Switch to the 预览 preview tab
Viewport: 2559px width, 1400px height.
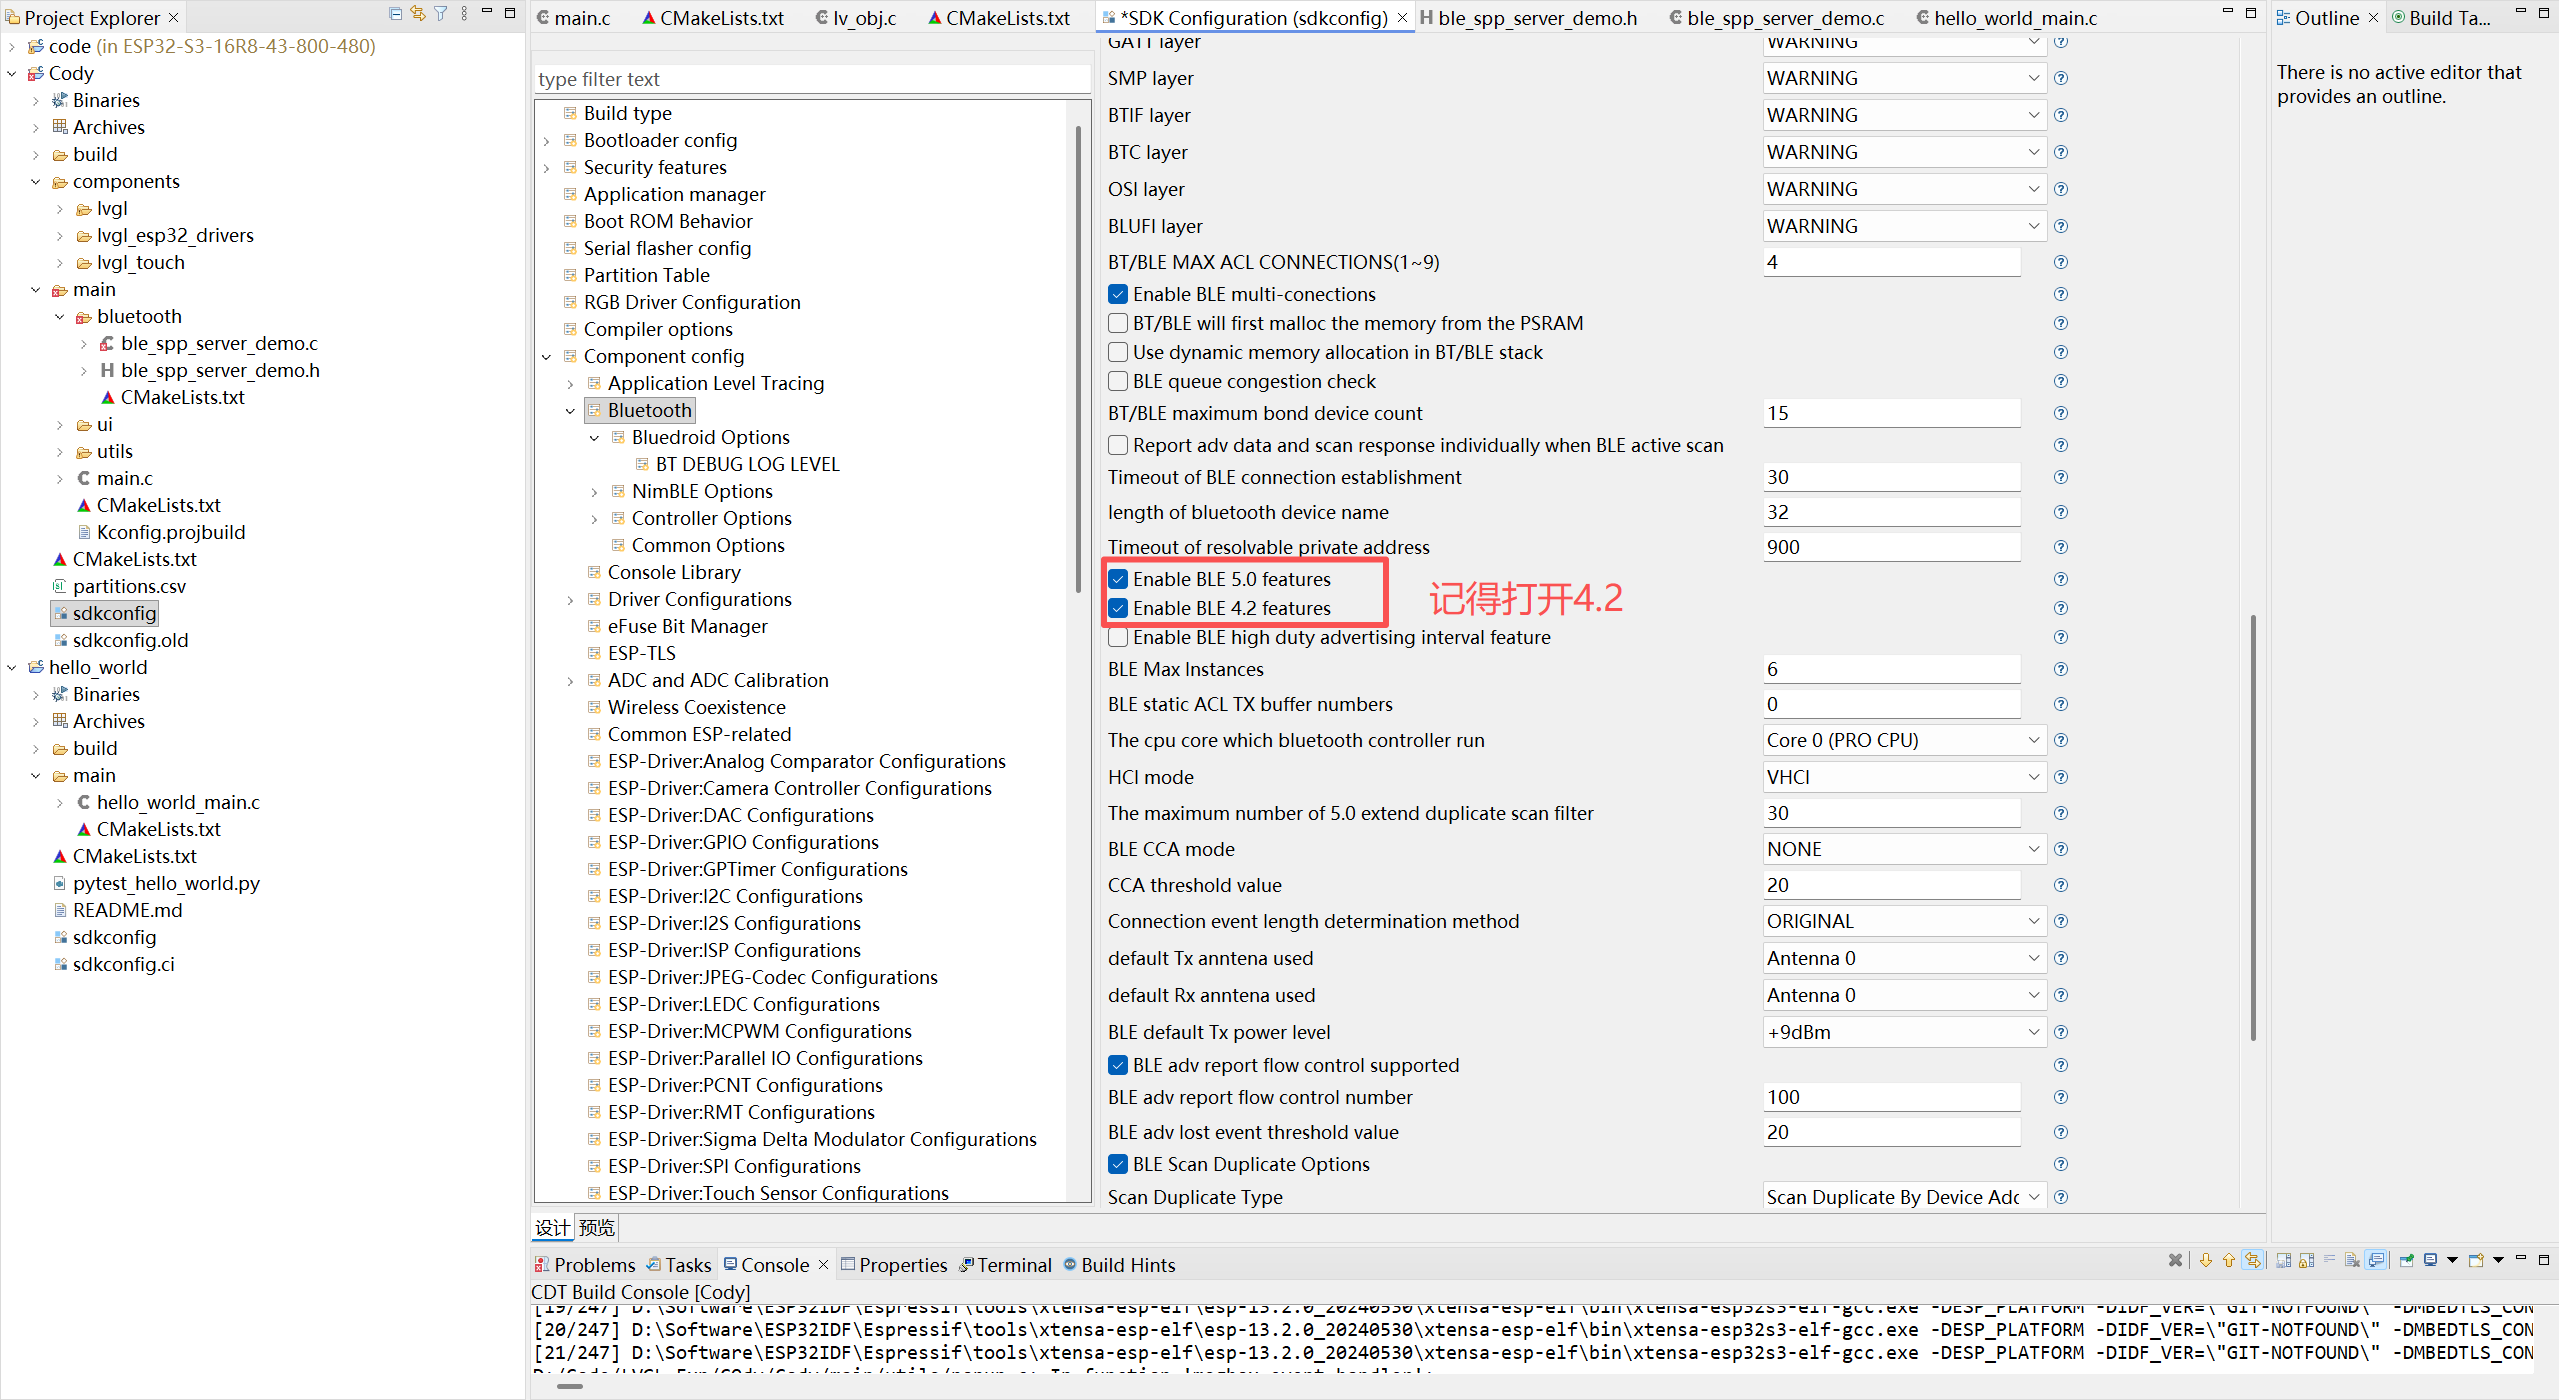(x=597, y=1227)
